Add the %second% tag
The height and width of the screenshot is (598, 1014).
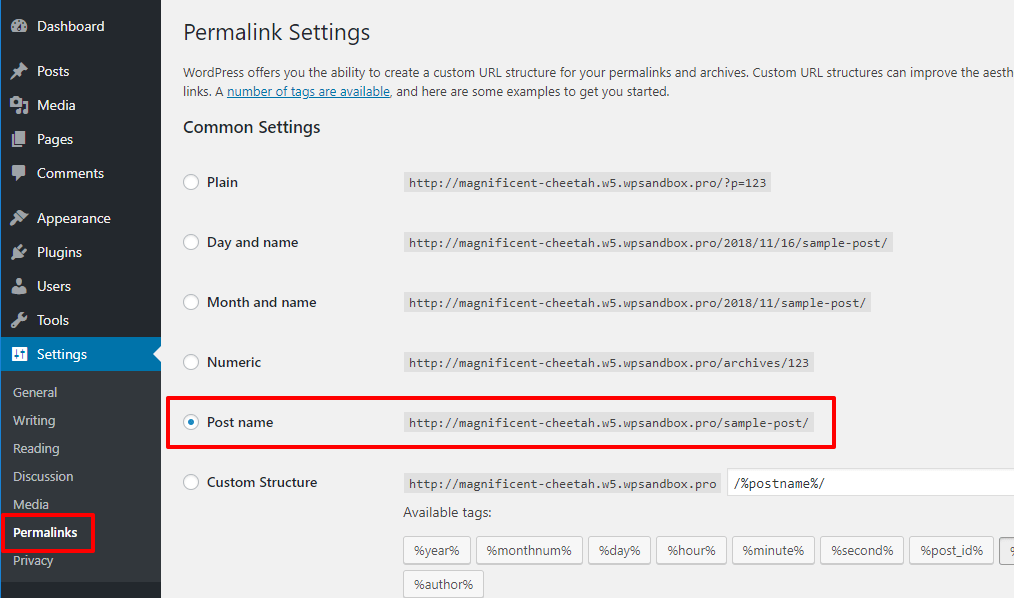click(x=862, y=550)
